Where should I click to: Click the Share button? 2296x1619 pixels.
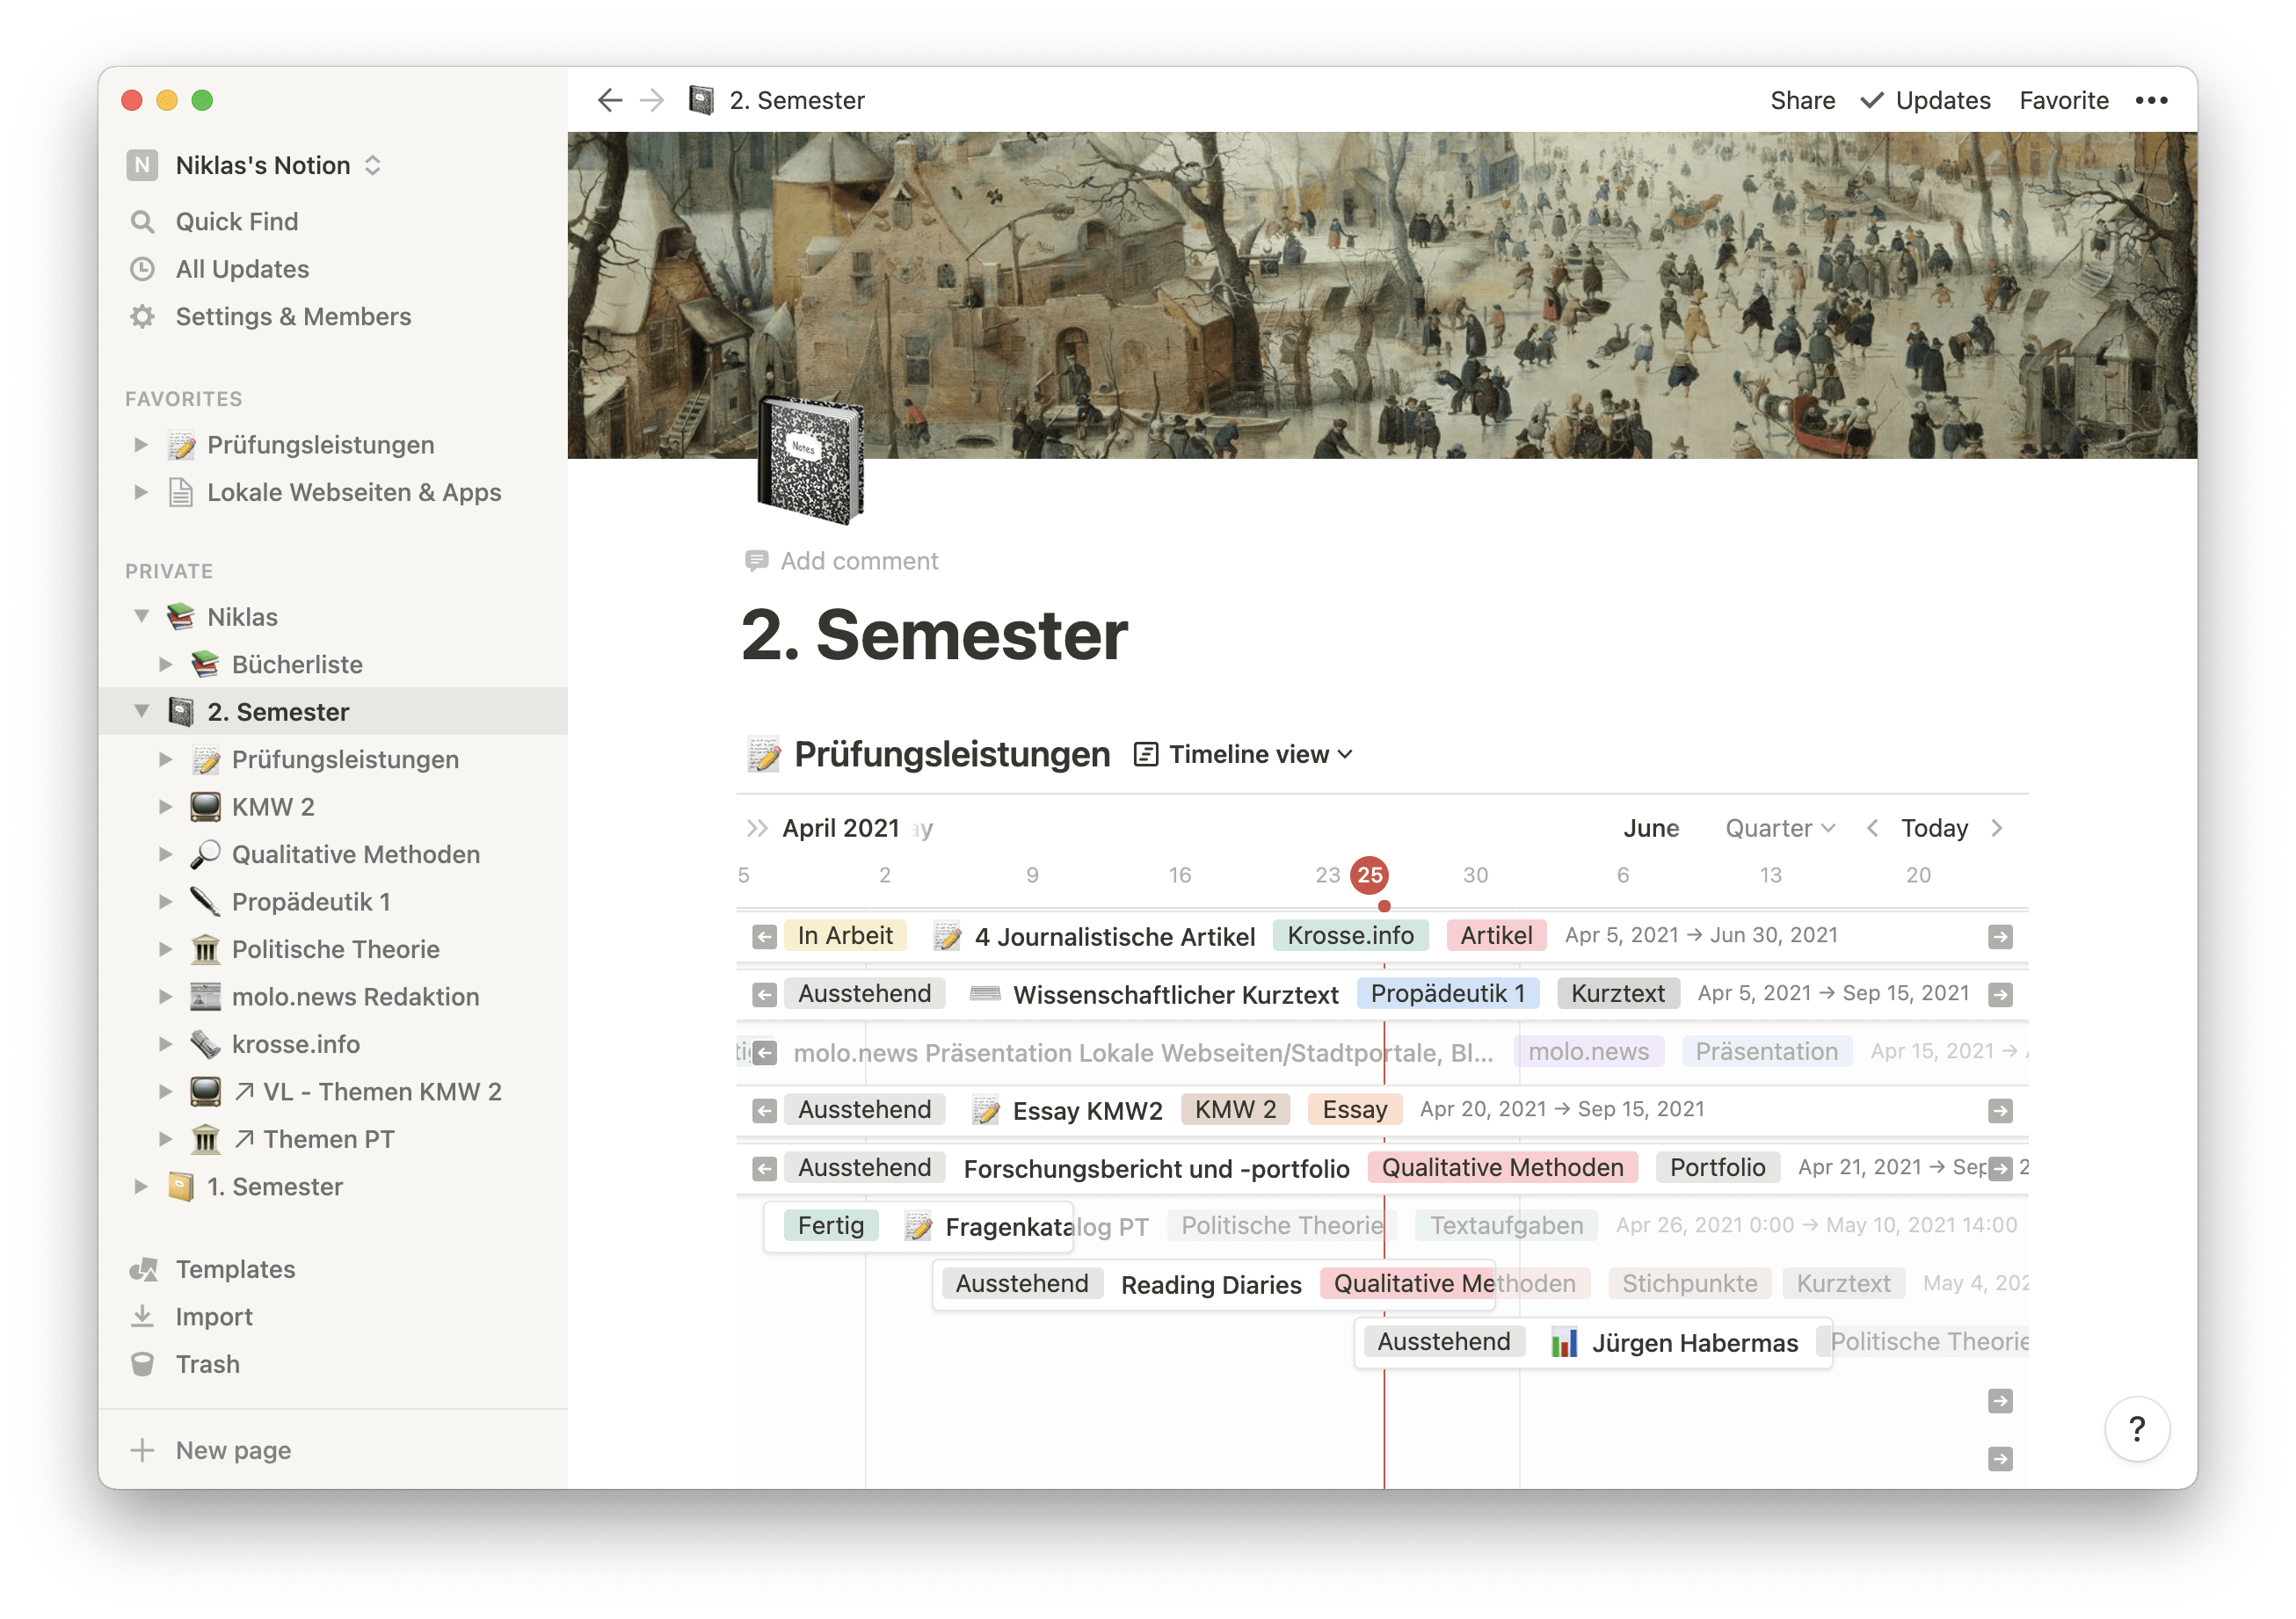(1802, 100)
